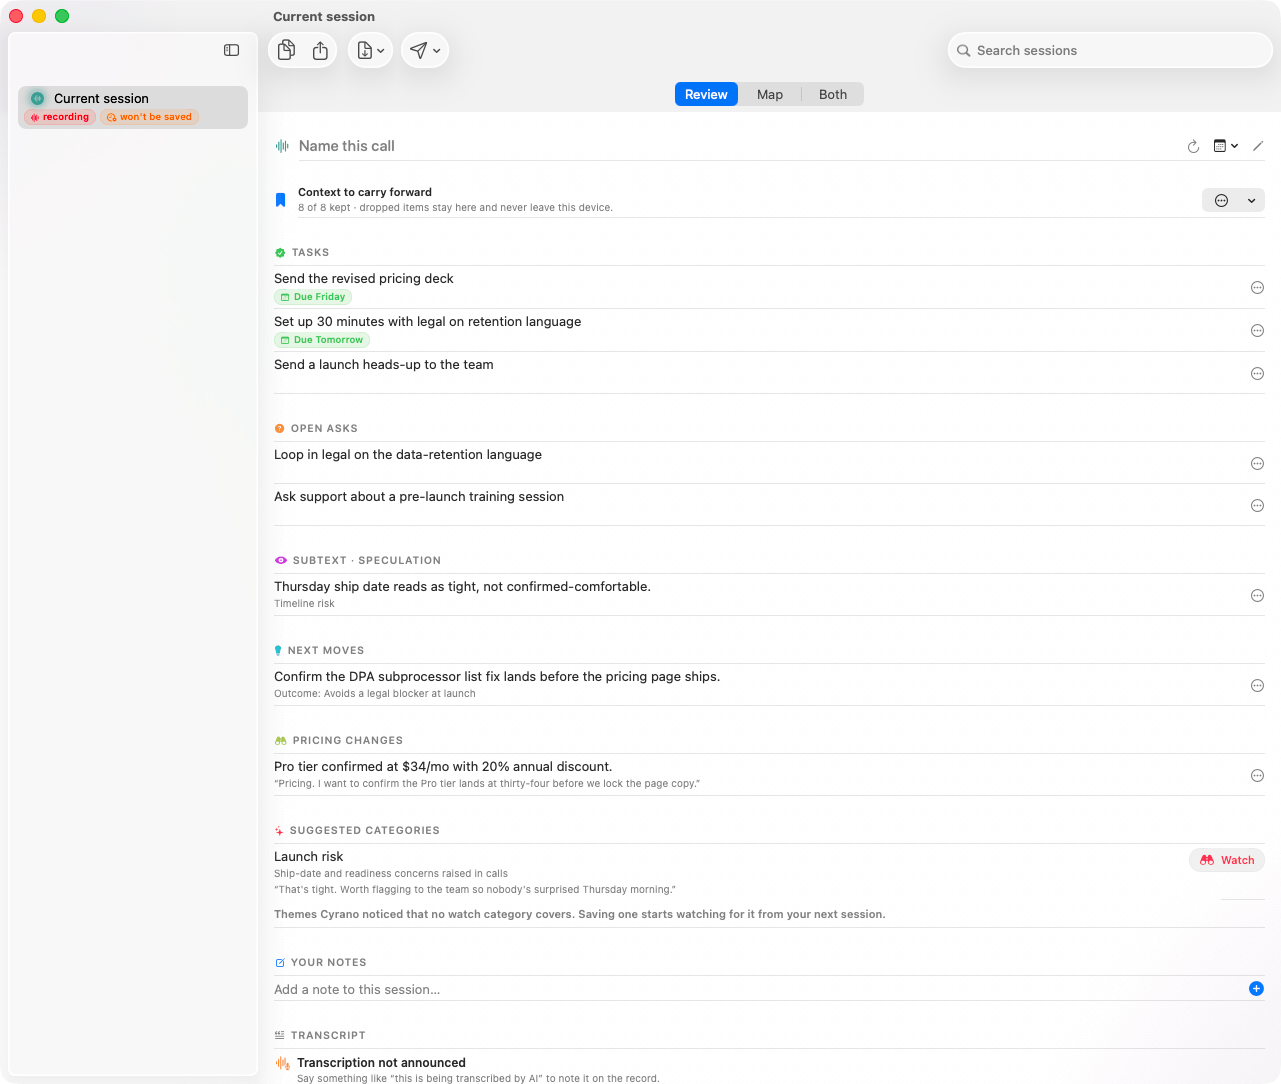Click the Thursday ship date subtext line
The image size is (1281, 1084).
pos(462,587)
